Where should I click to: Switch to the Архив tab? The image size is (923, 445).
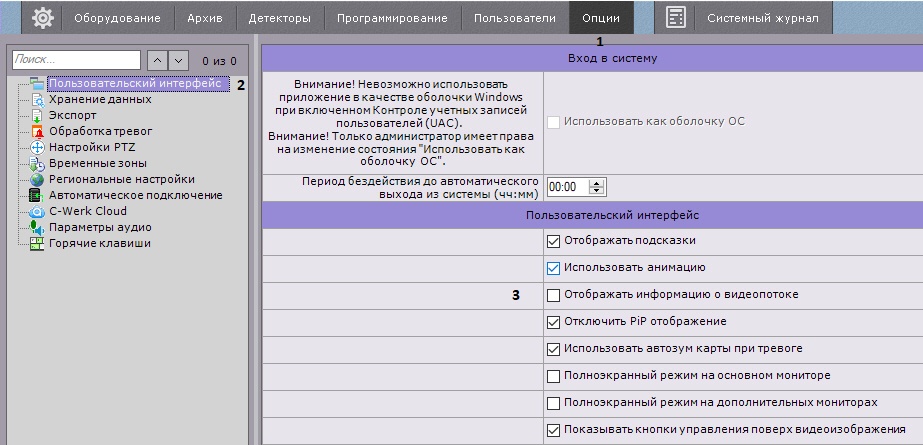(x=204, y=18)
